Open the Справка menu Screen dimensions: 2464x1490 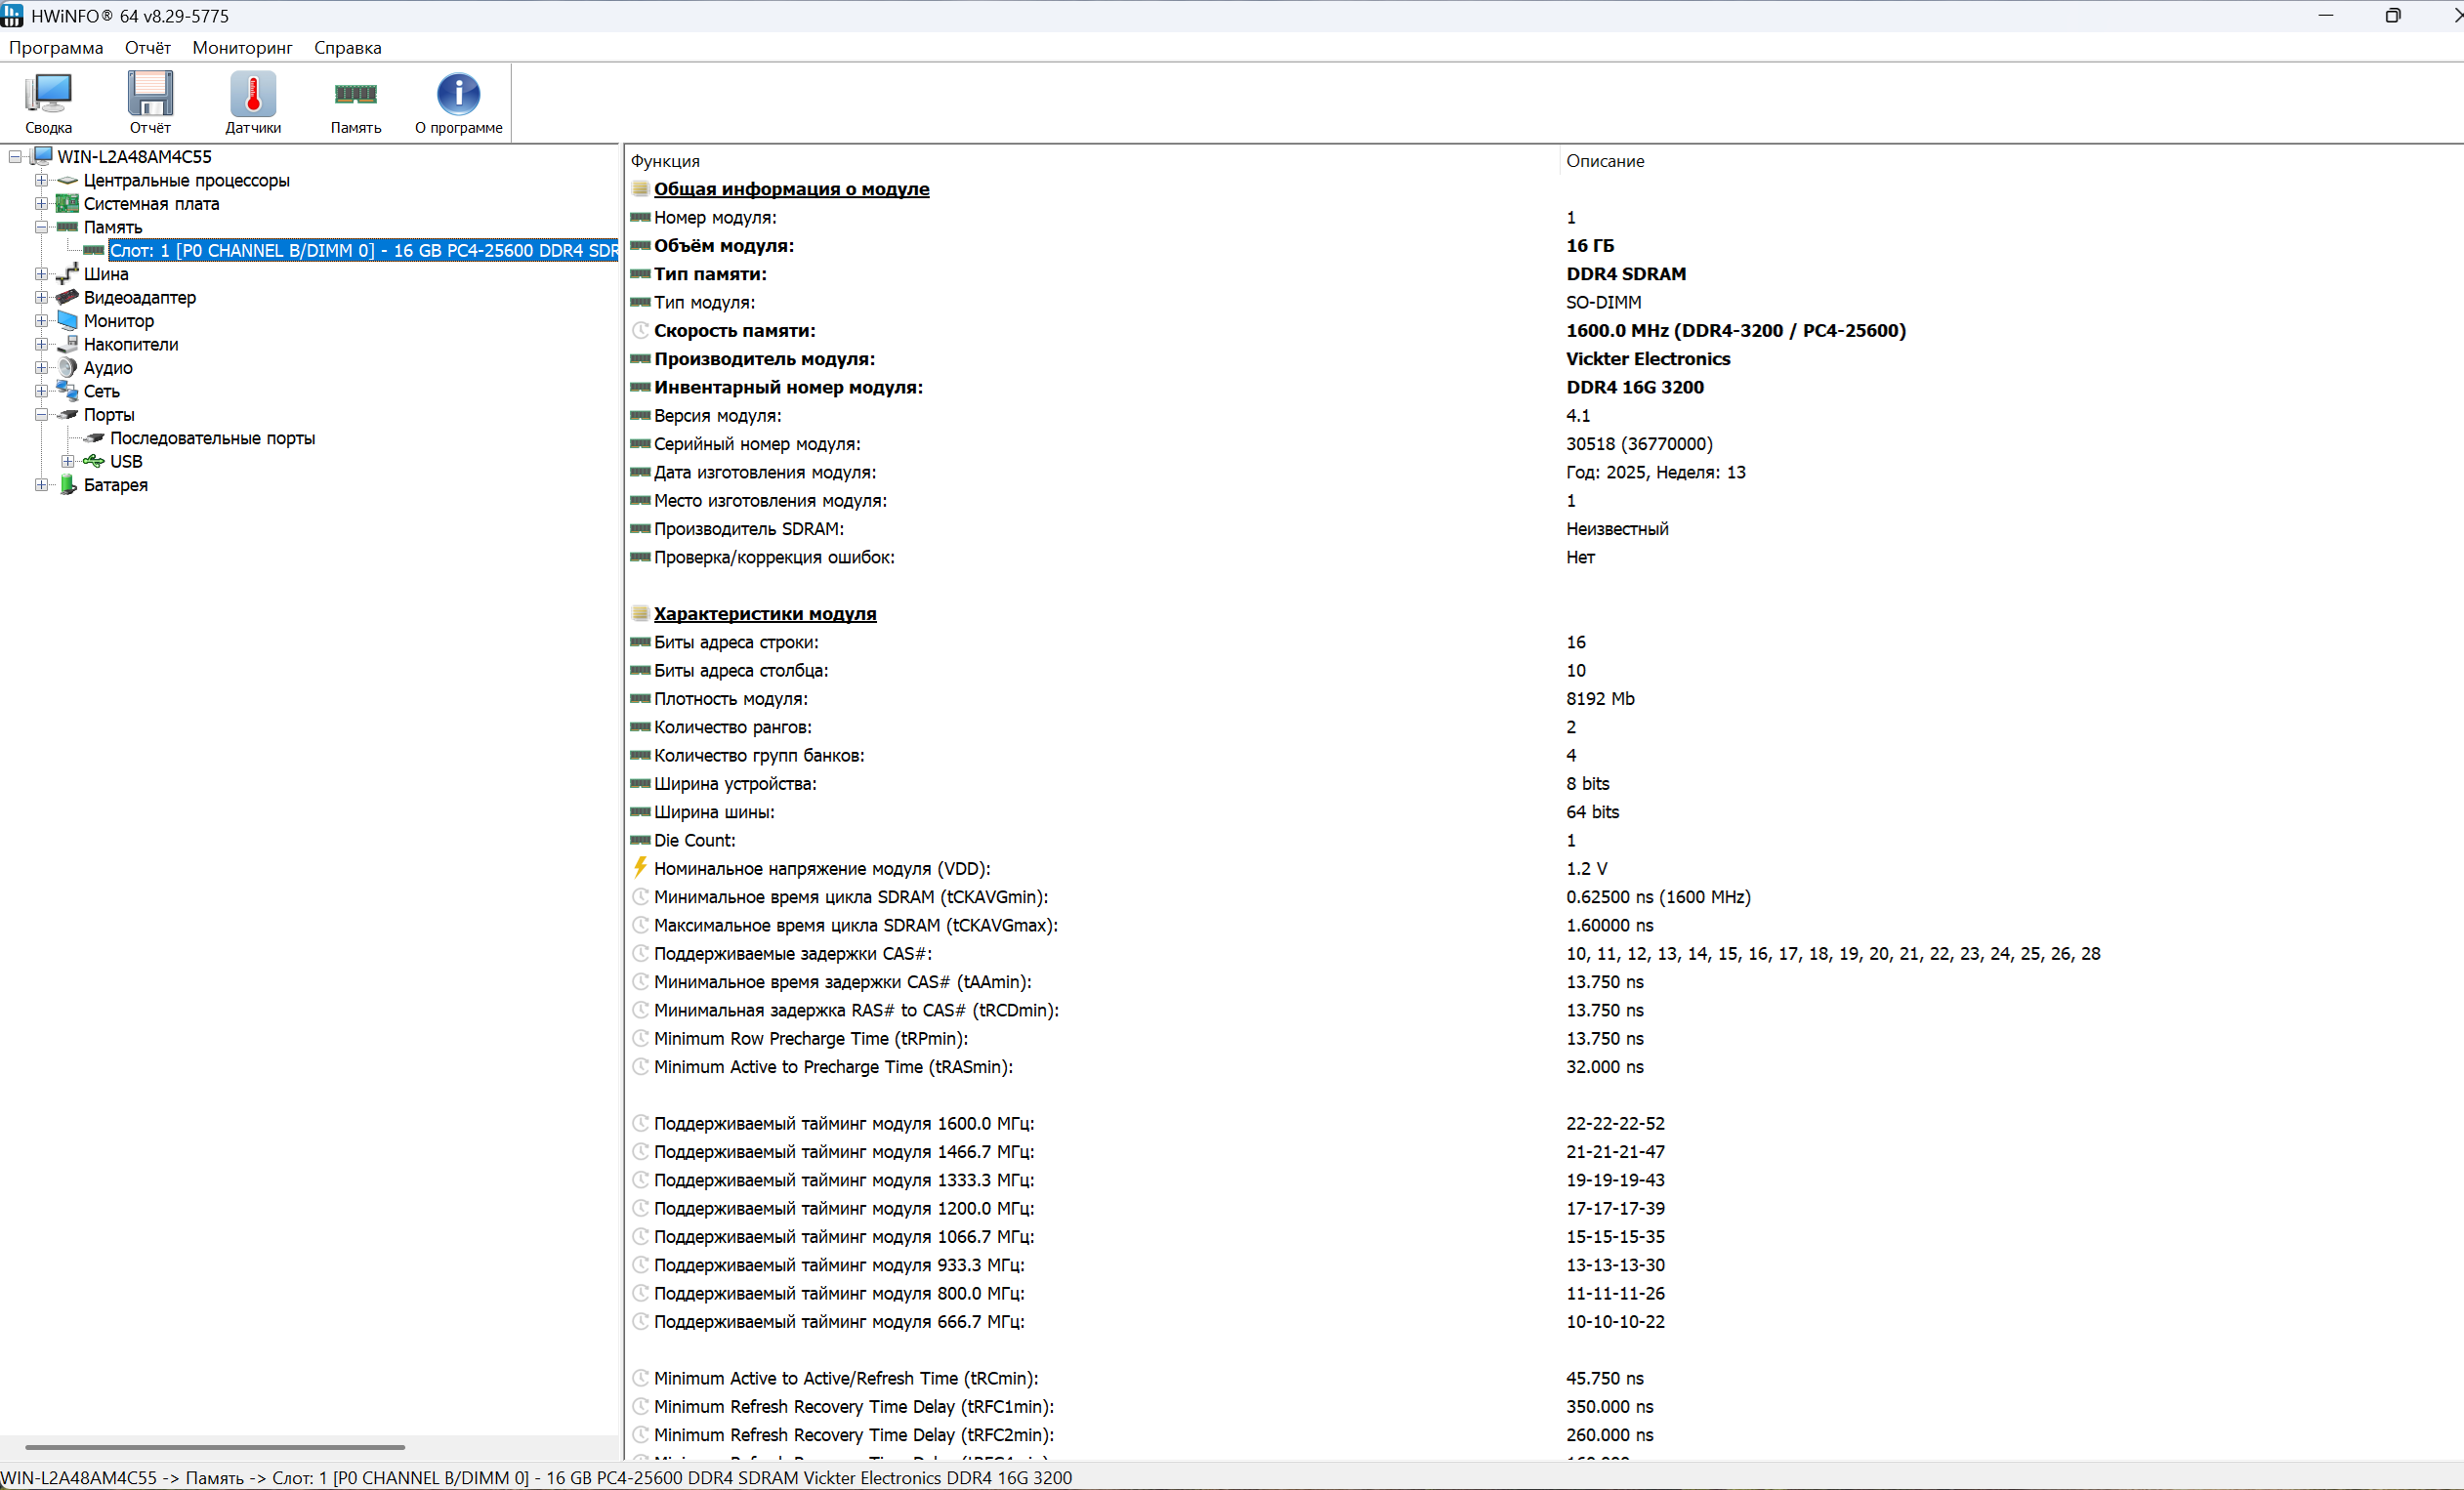[x=347, y=48]
